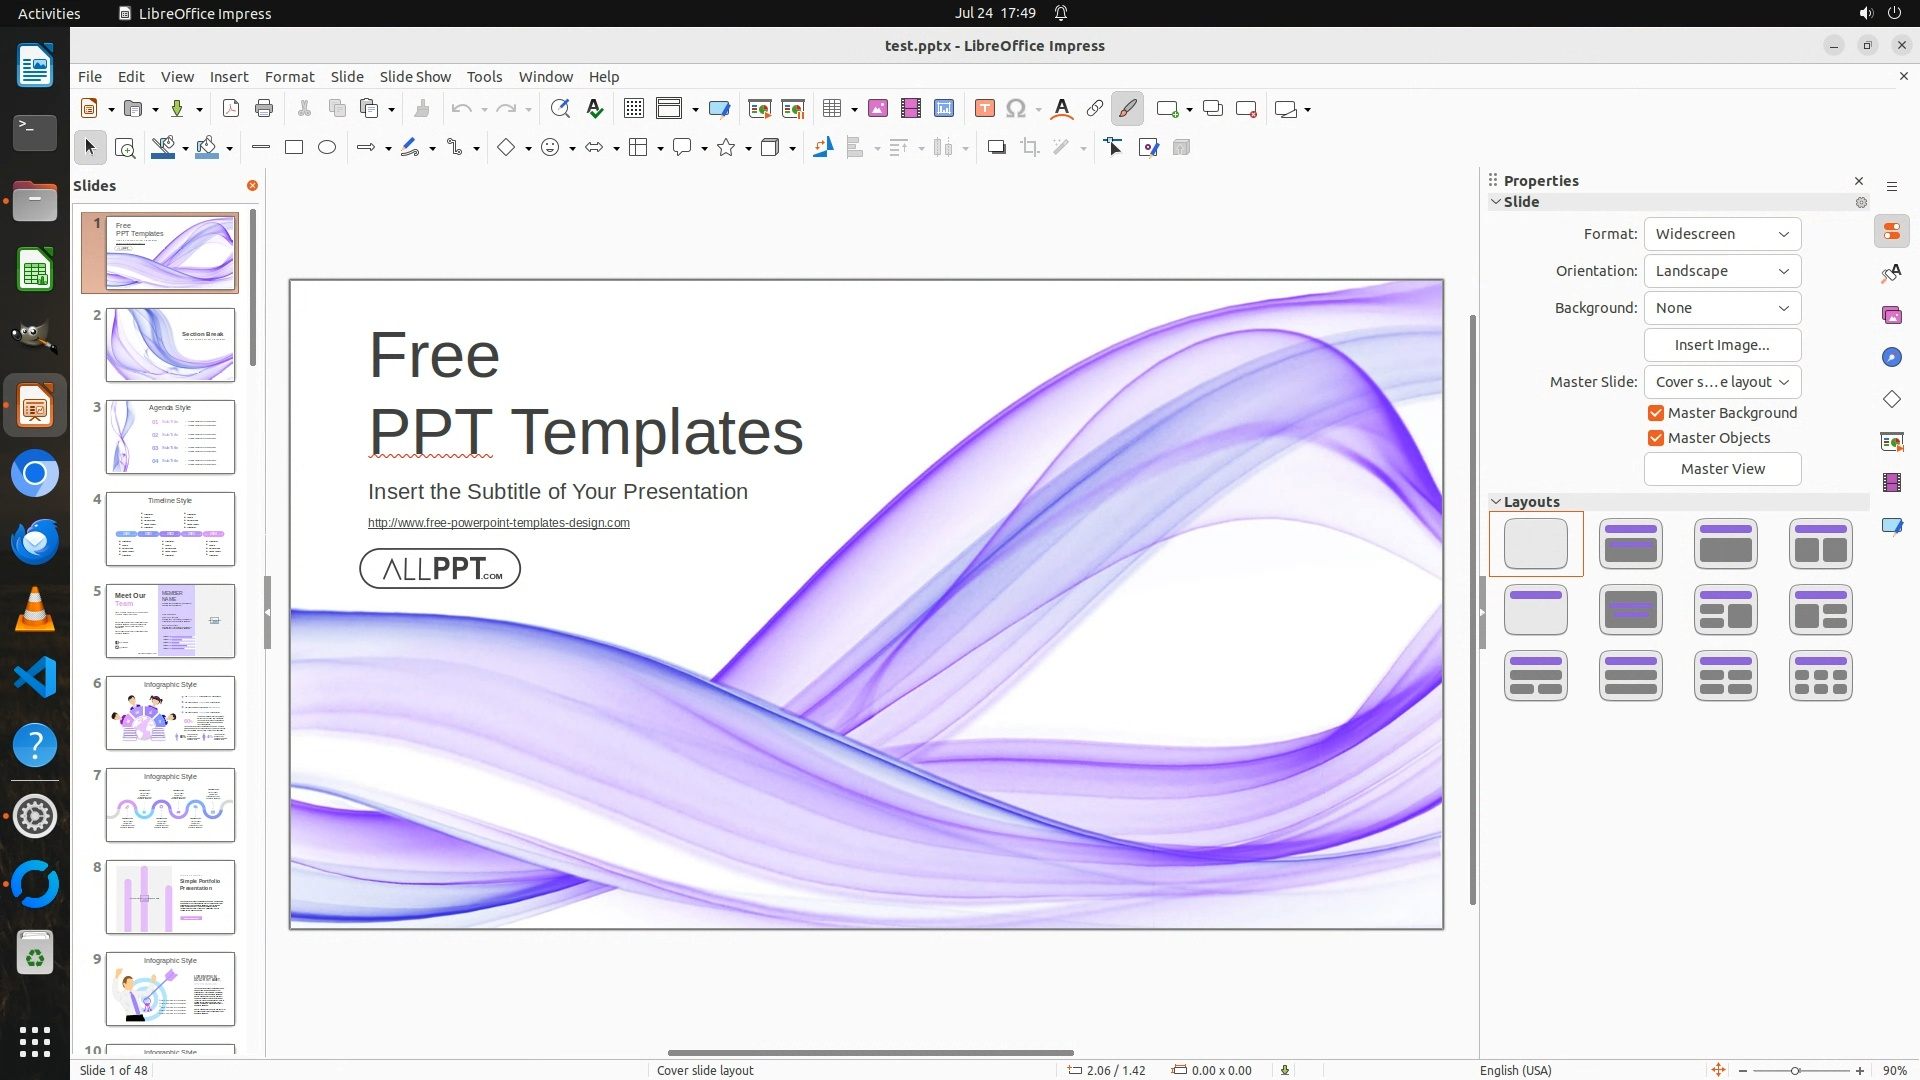Image resolution: width=1920 pixels, height=1080 pixels.
Task: Click the zoom slider in status bar
Action: click(1796, 1071)
